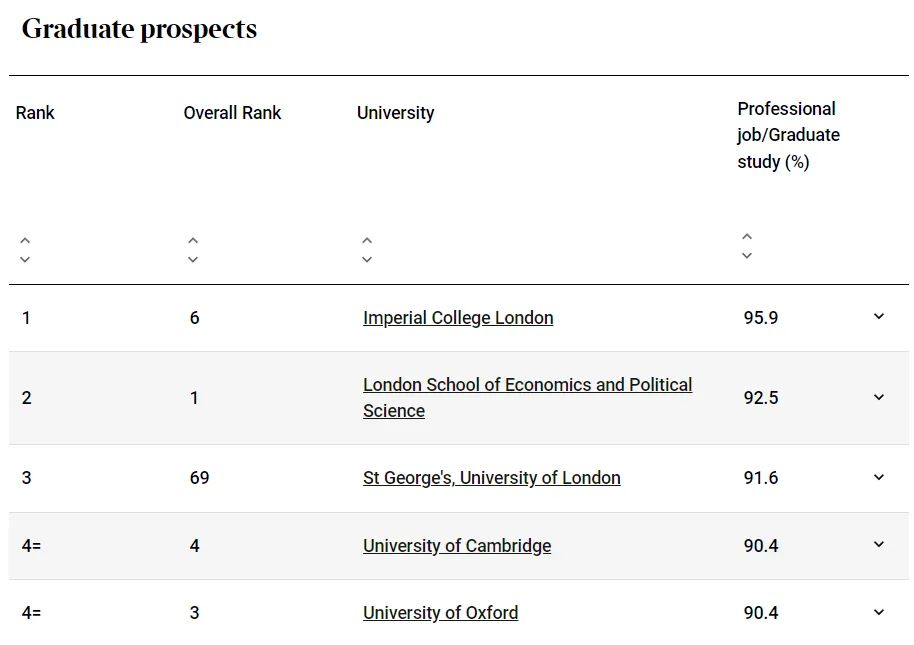Viewport: 914px width, 645px height.
Task: Visit the University of Cambridge link
Action: (457, 546)
